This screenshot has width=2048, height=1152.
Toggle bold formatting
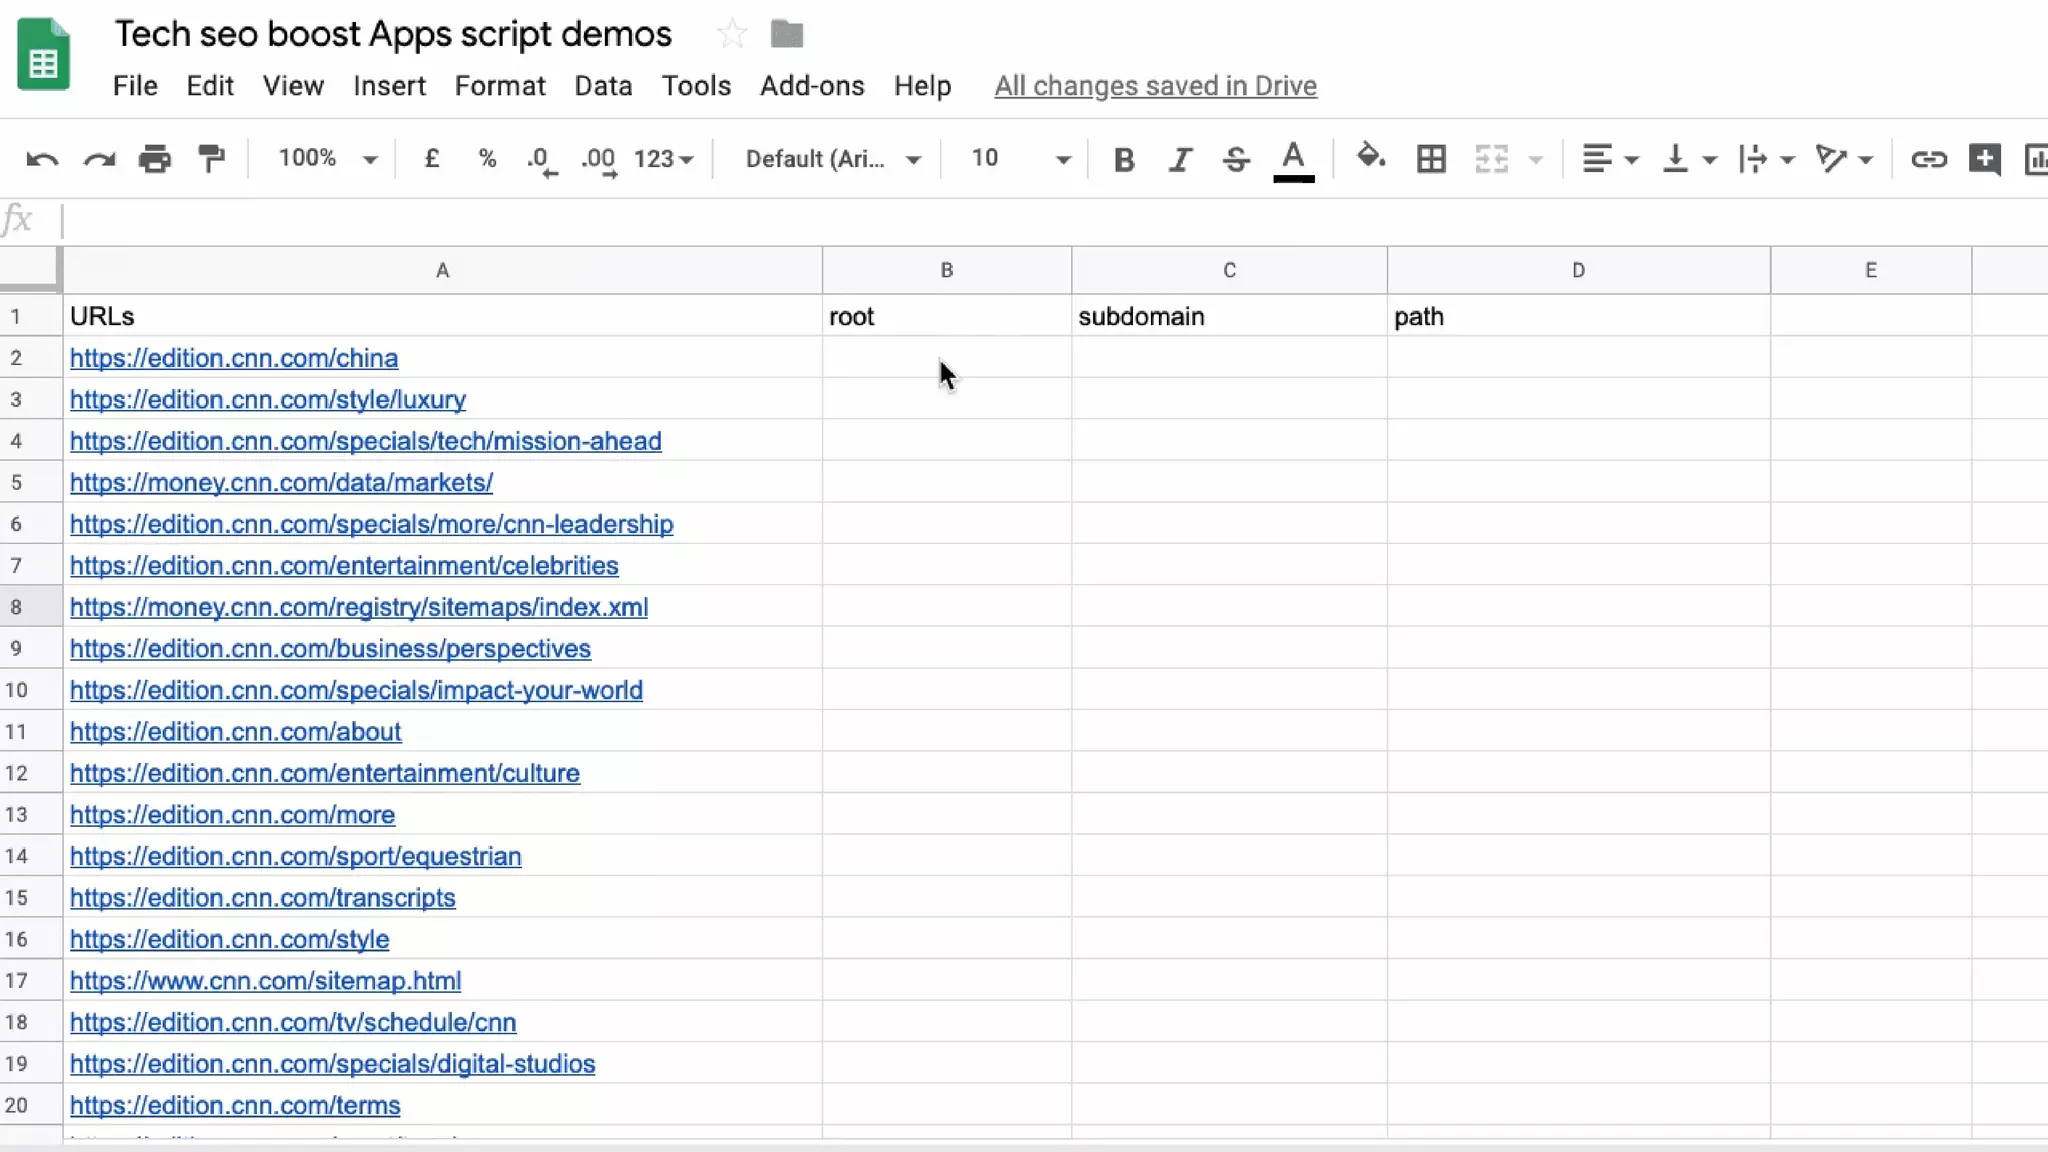tap(1124, 160)
